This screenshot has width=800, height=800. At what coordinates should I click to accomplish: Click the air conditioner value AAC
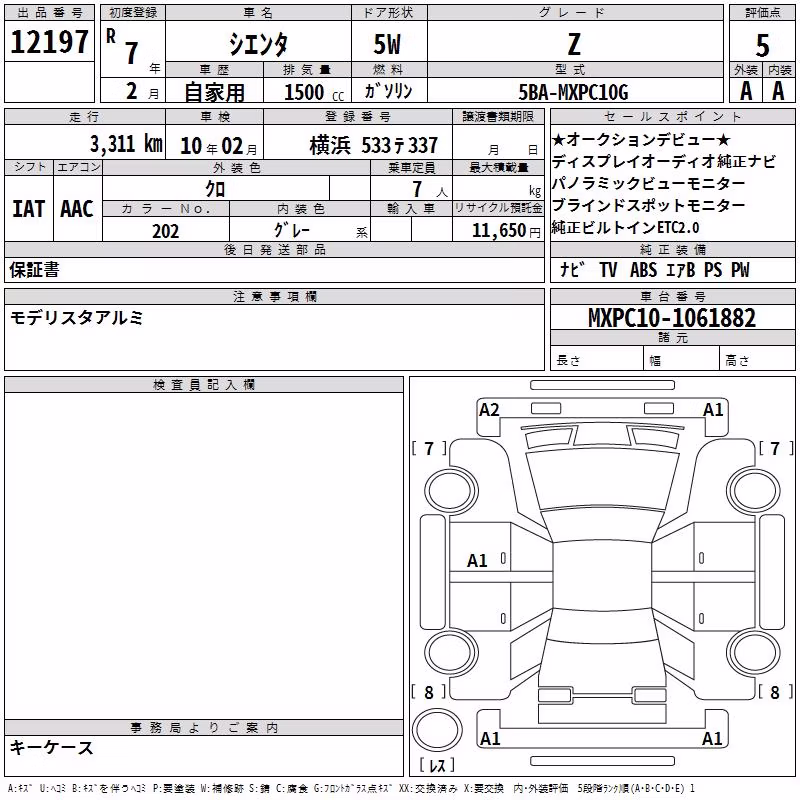[77, 209]
